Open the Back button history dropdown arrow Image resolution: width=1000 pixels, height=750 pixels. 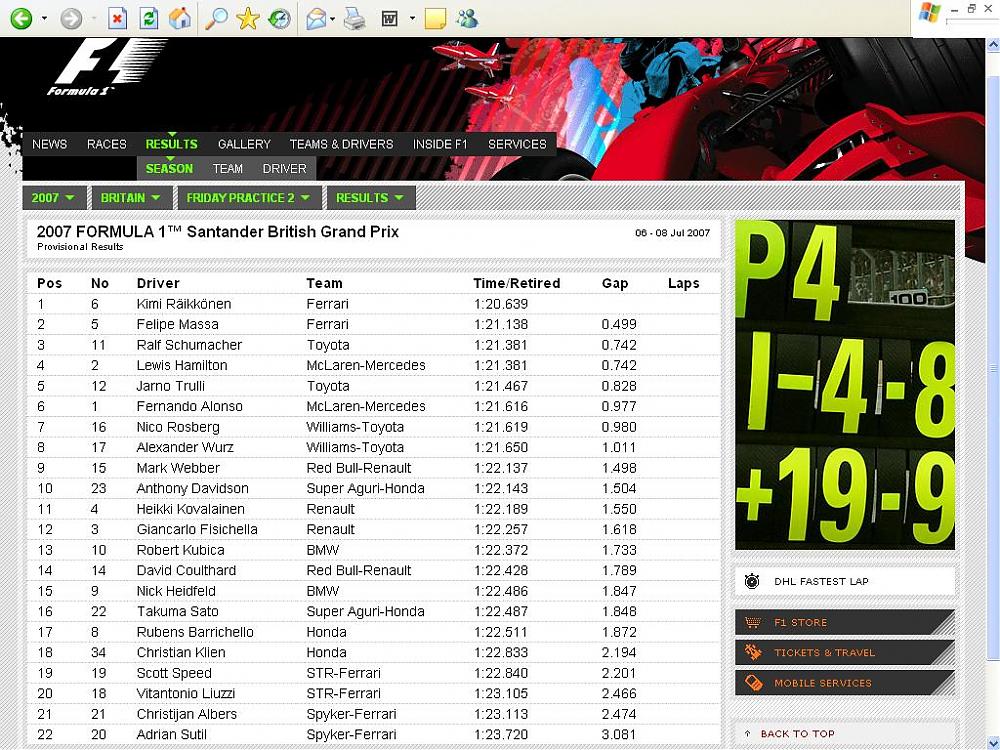[x=44, y=18]
